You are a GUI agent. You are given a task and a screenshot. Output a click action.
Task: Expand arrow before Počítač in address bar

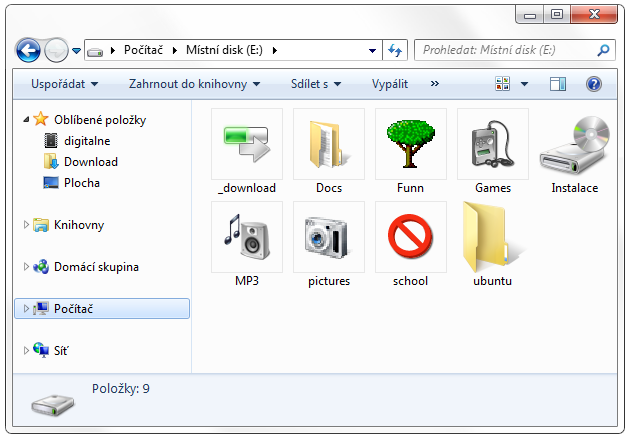[113, 50]
